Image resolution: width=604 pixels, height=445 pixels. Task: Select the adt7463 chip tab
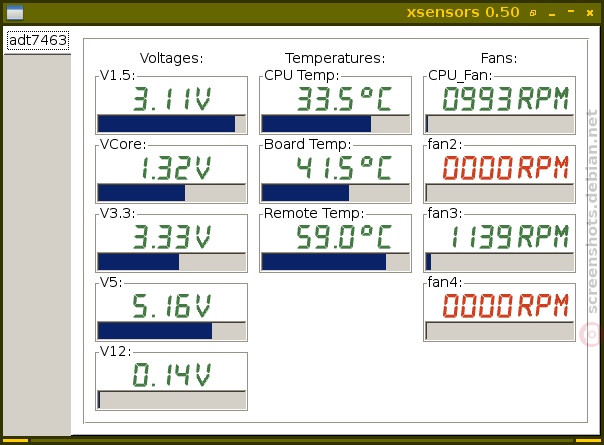pos(38,40)
